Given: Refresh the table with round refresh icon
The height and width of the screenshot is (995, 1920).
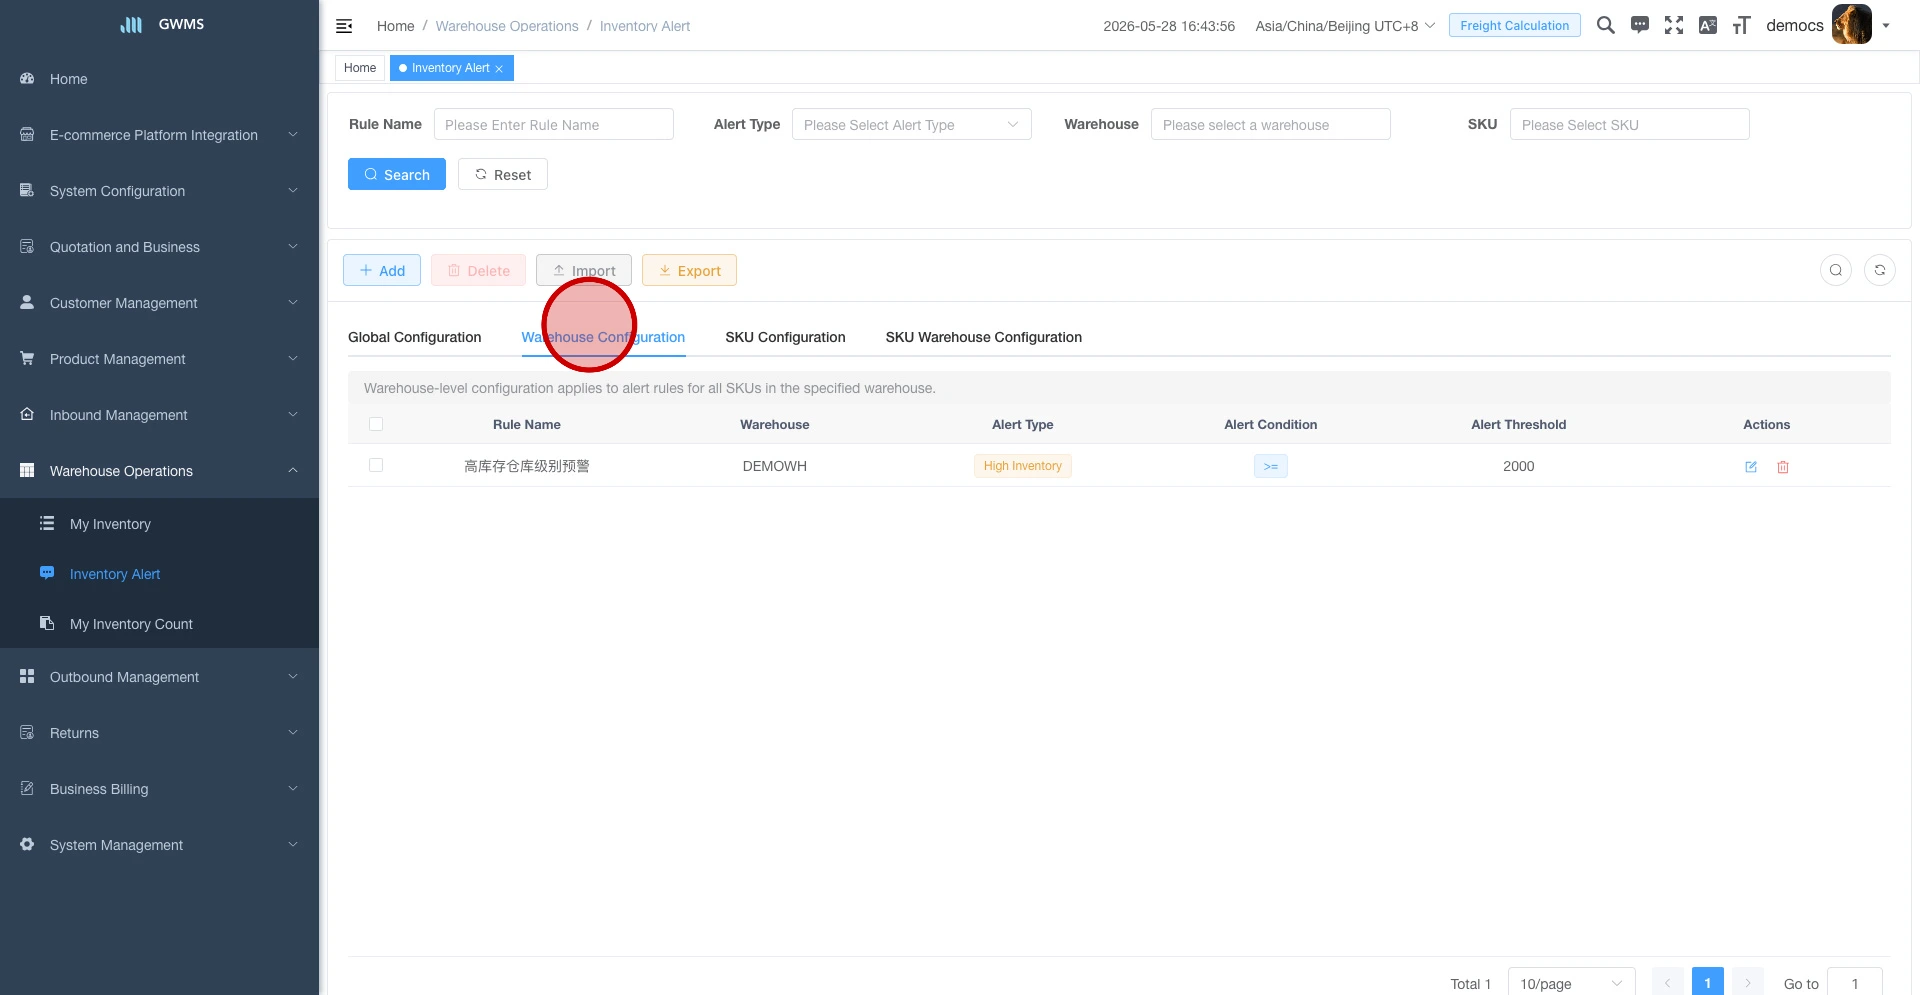Looking at the screenshot, I should coord(1880,270).
